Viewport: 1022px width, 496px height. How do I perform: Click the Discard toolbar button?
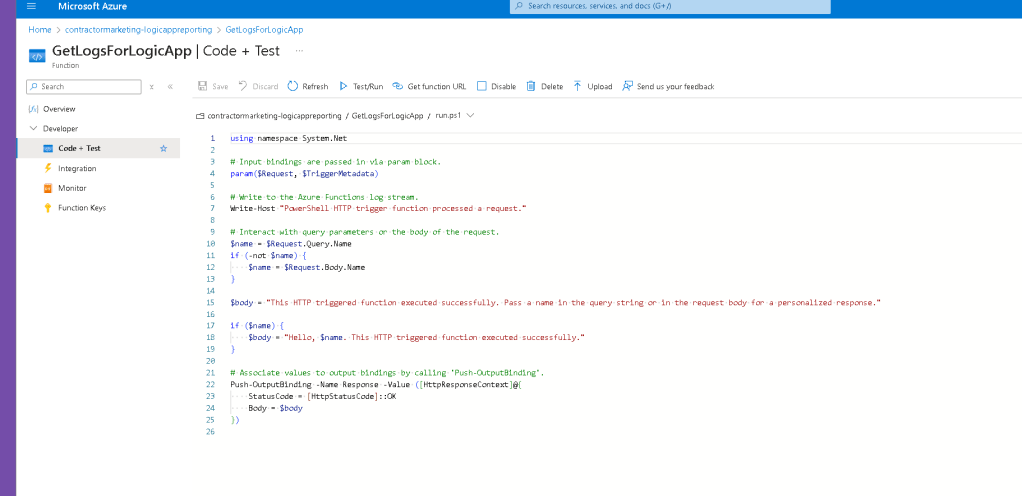click(258, 86)
